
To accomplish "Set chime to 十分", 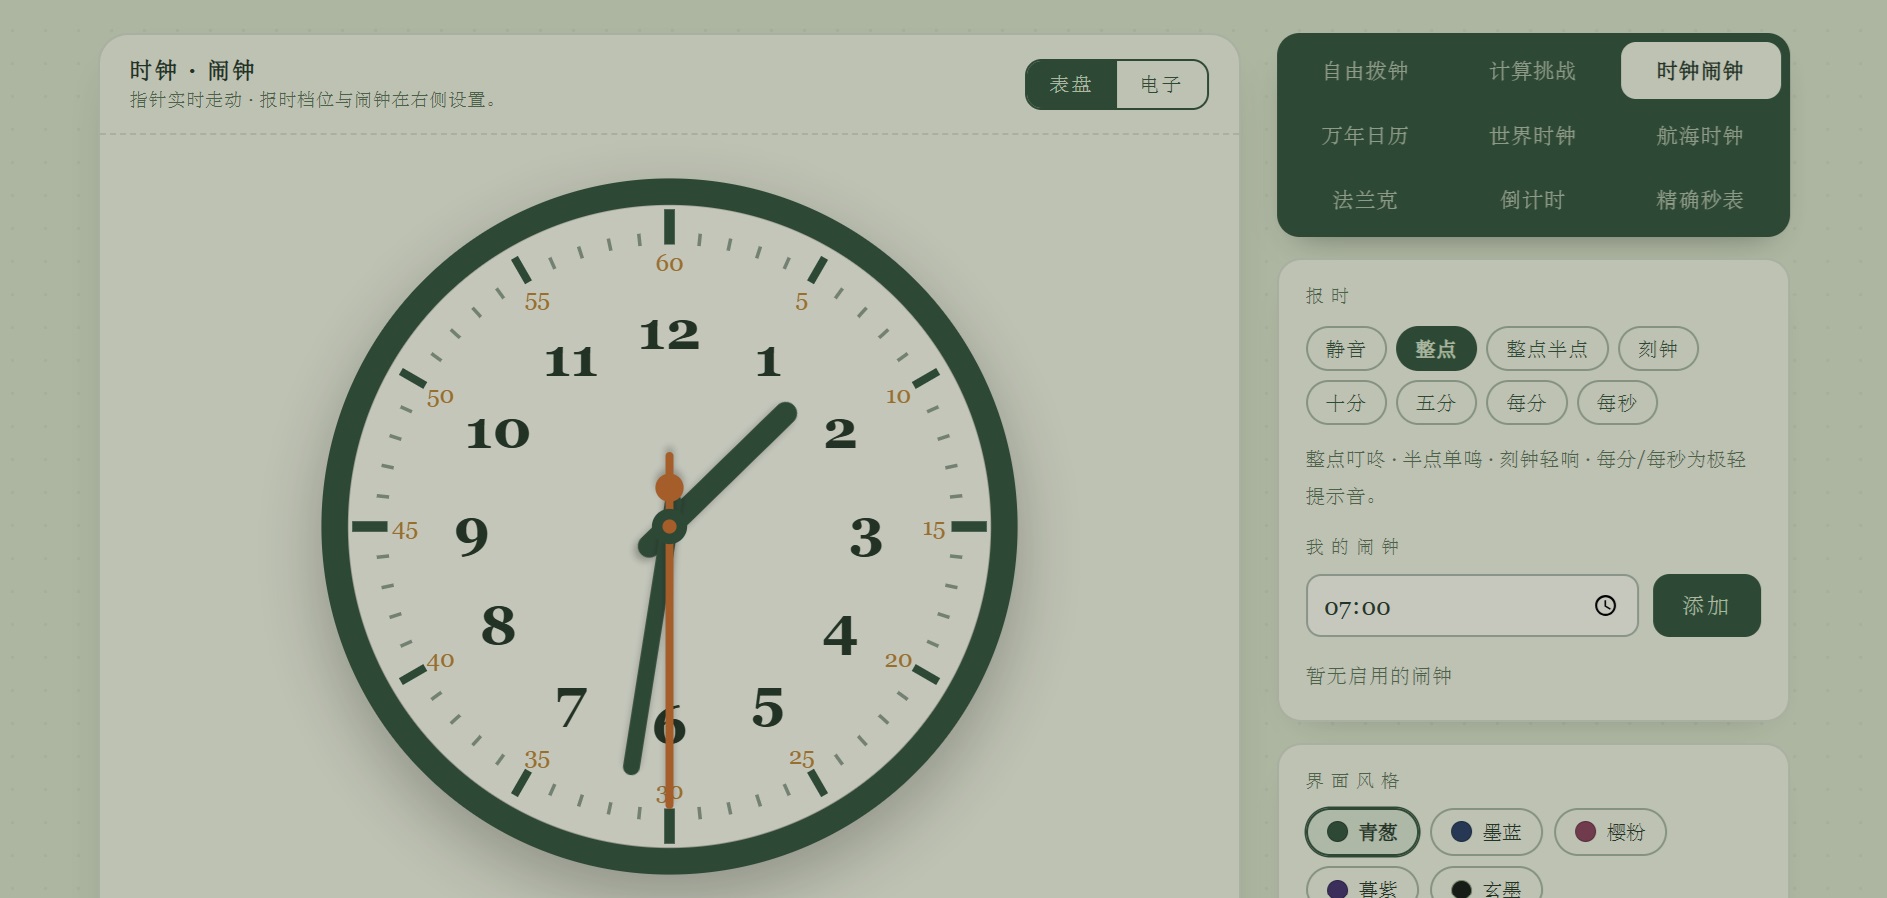I will (x=1346, y=403).
